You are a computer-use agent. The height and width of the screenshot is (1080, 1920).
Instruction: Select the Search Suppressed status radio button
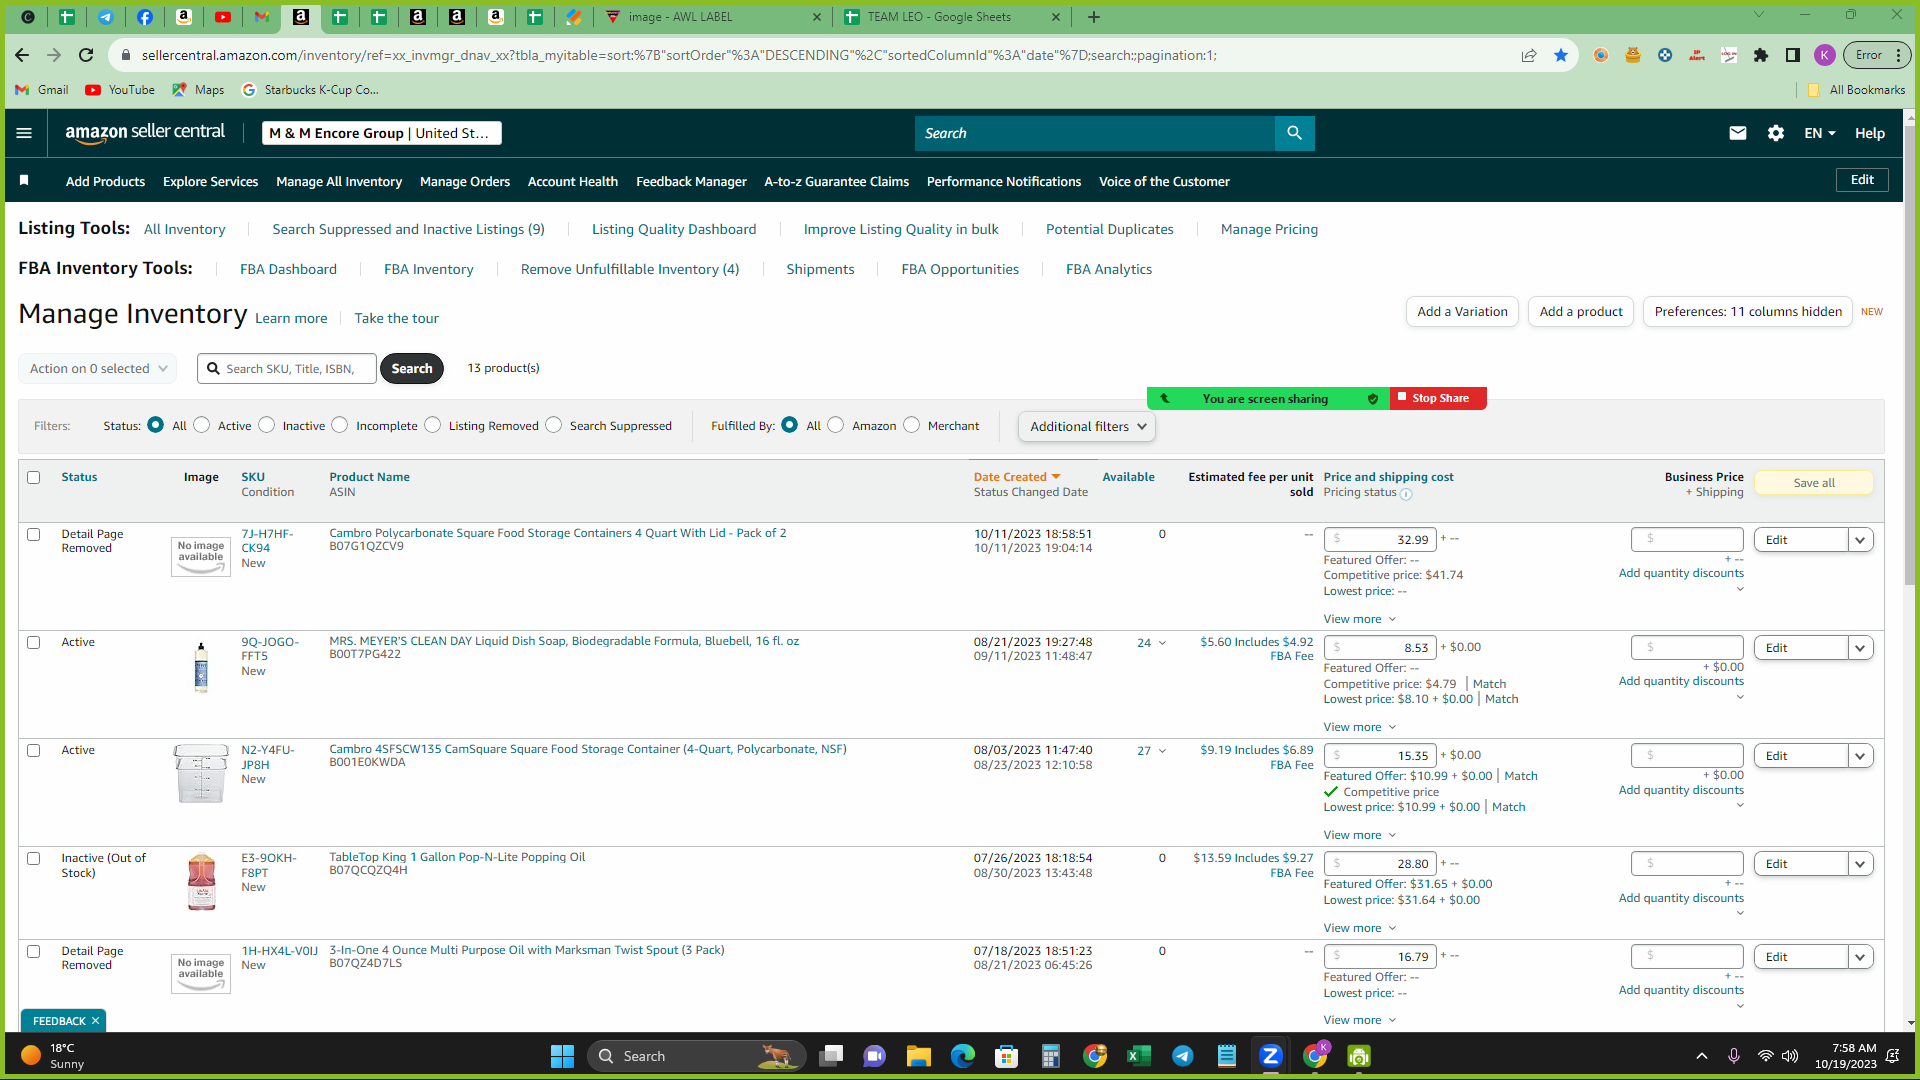[x=554, y=425]
